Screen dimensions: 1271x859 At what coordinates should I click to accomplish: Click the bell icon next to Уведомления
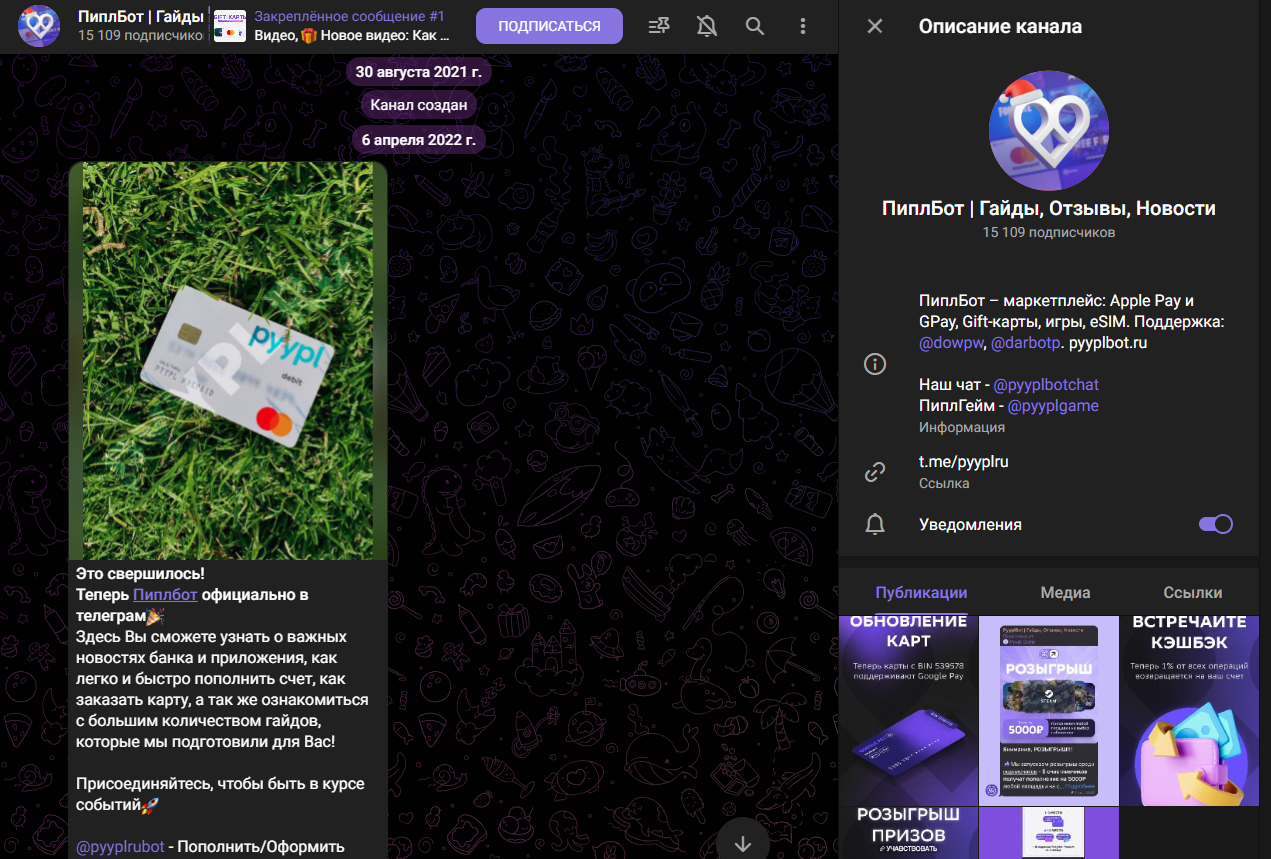pos(875,524)
